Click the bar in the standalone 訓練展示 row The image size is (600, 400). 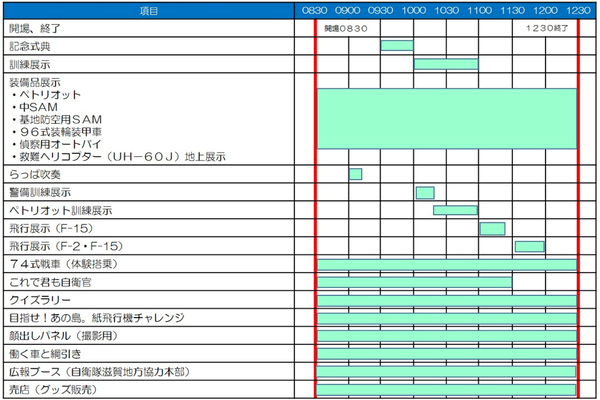(x=446, y=64)
